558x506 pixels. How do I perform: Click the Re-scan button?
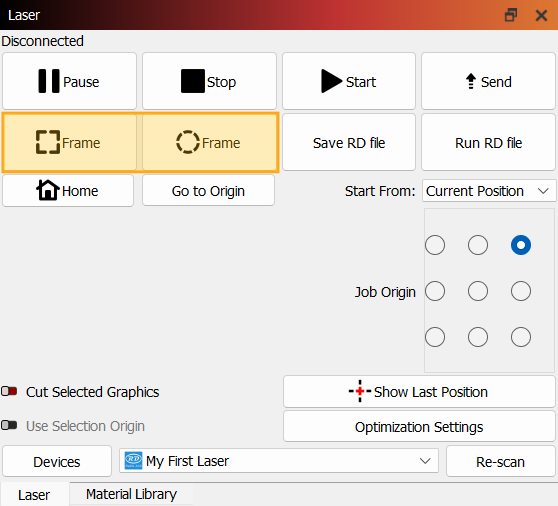[x=500, y=461]
